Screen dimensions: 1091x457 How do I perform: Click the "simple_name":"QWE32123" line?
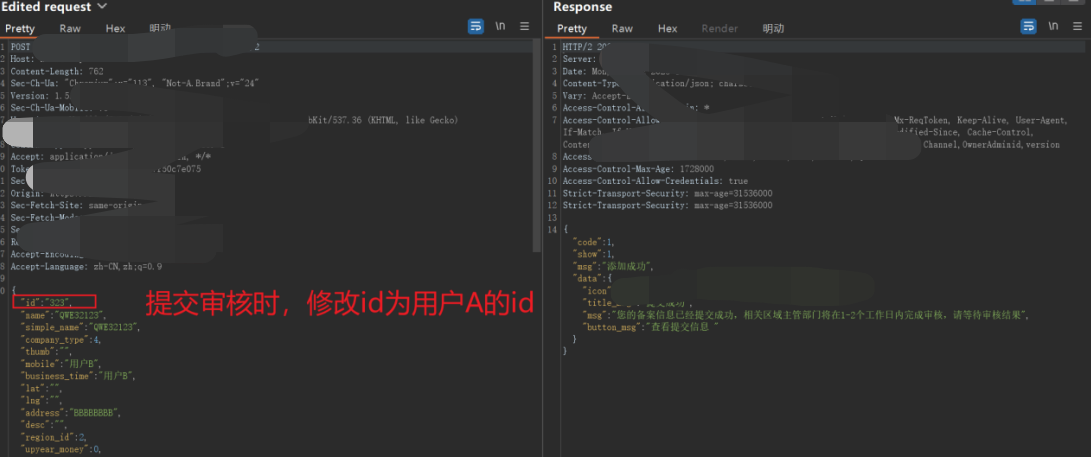pos(80,327)
